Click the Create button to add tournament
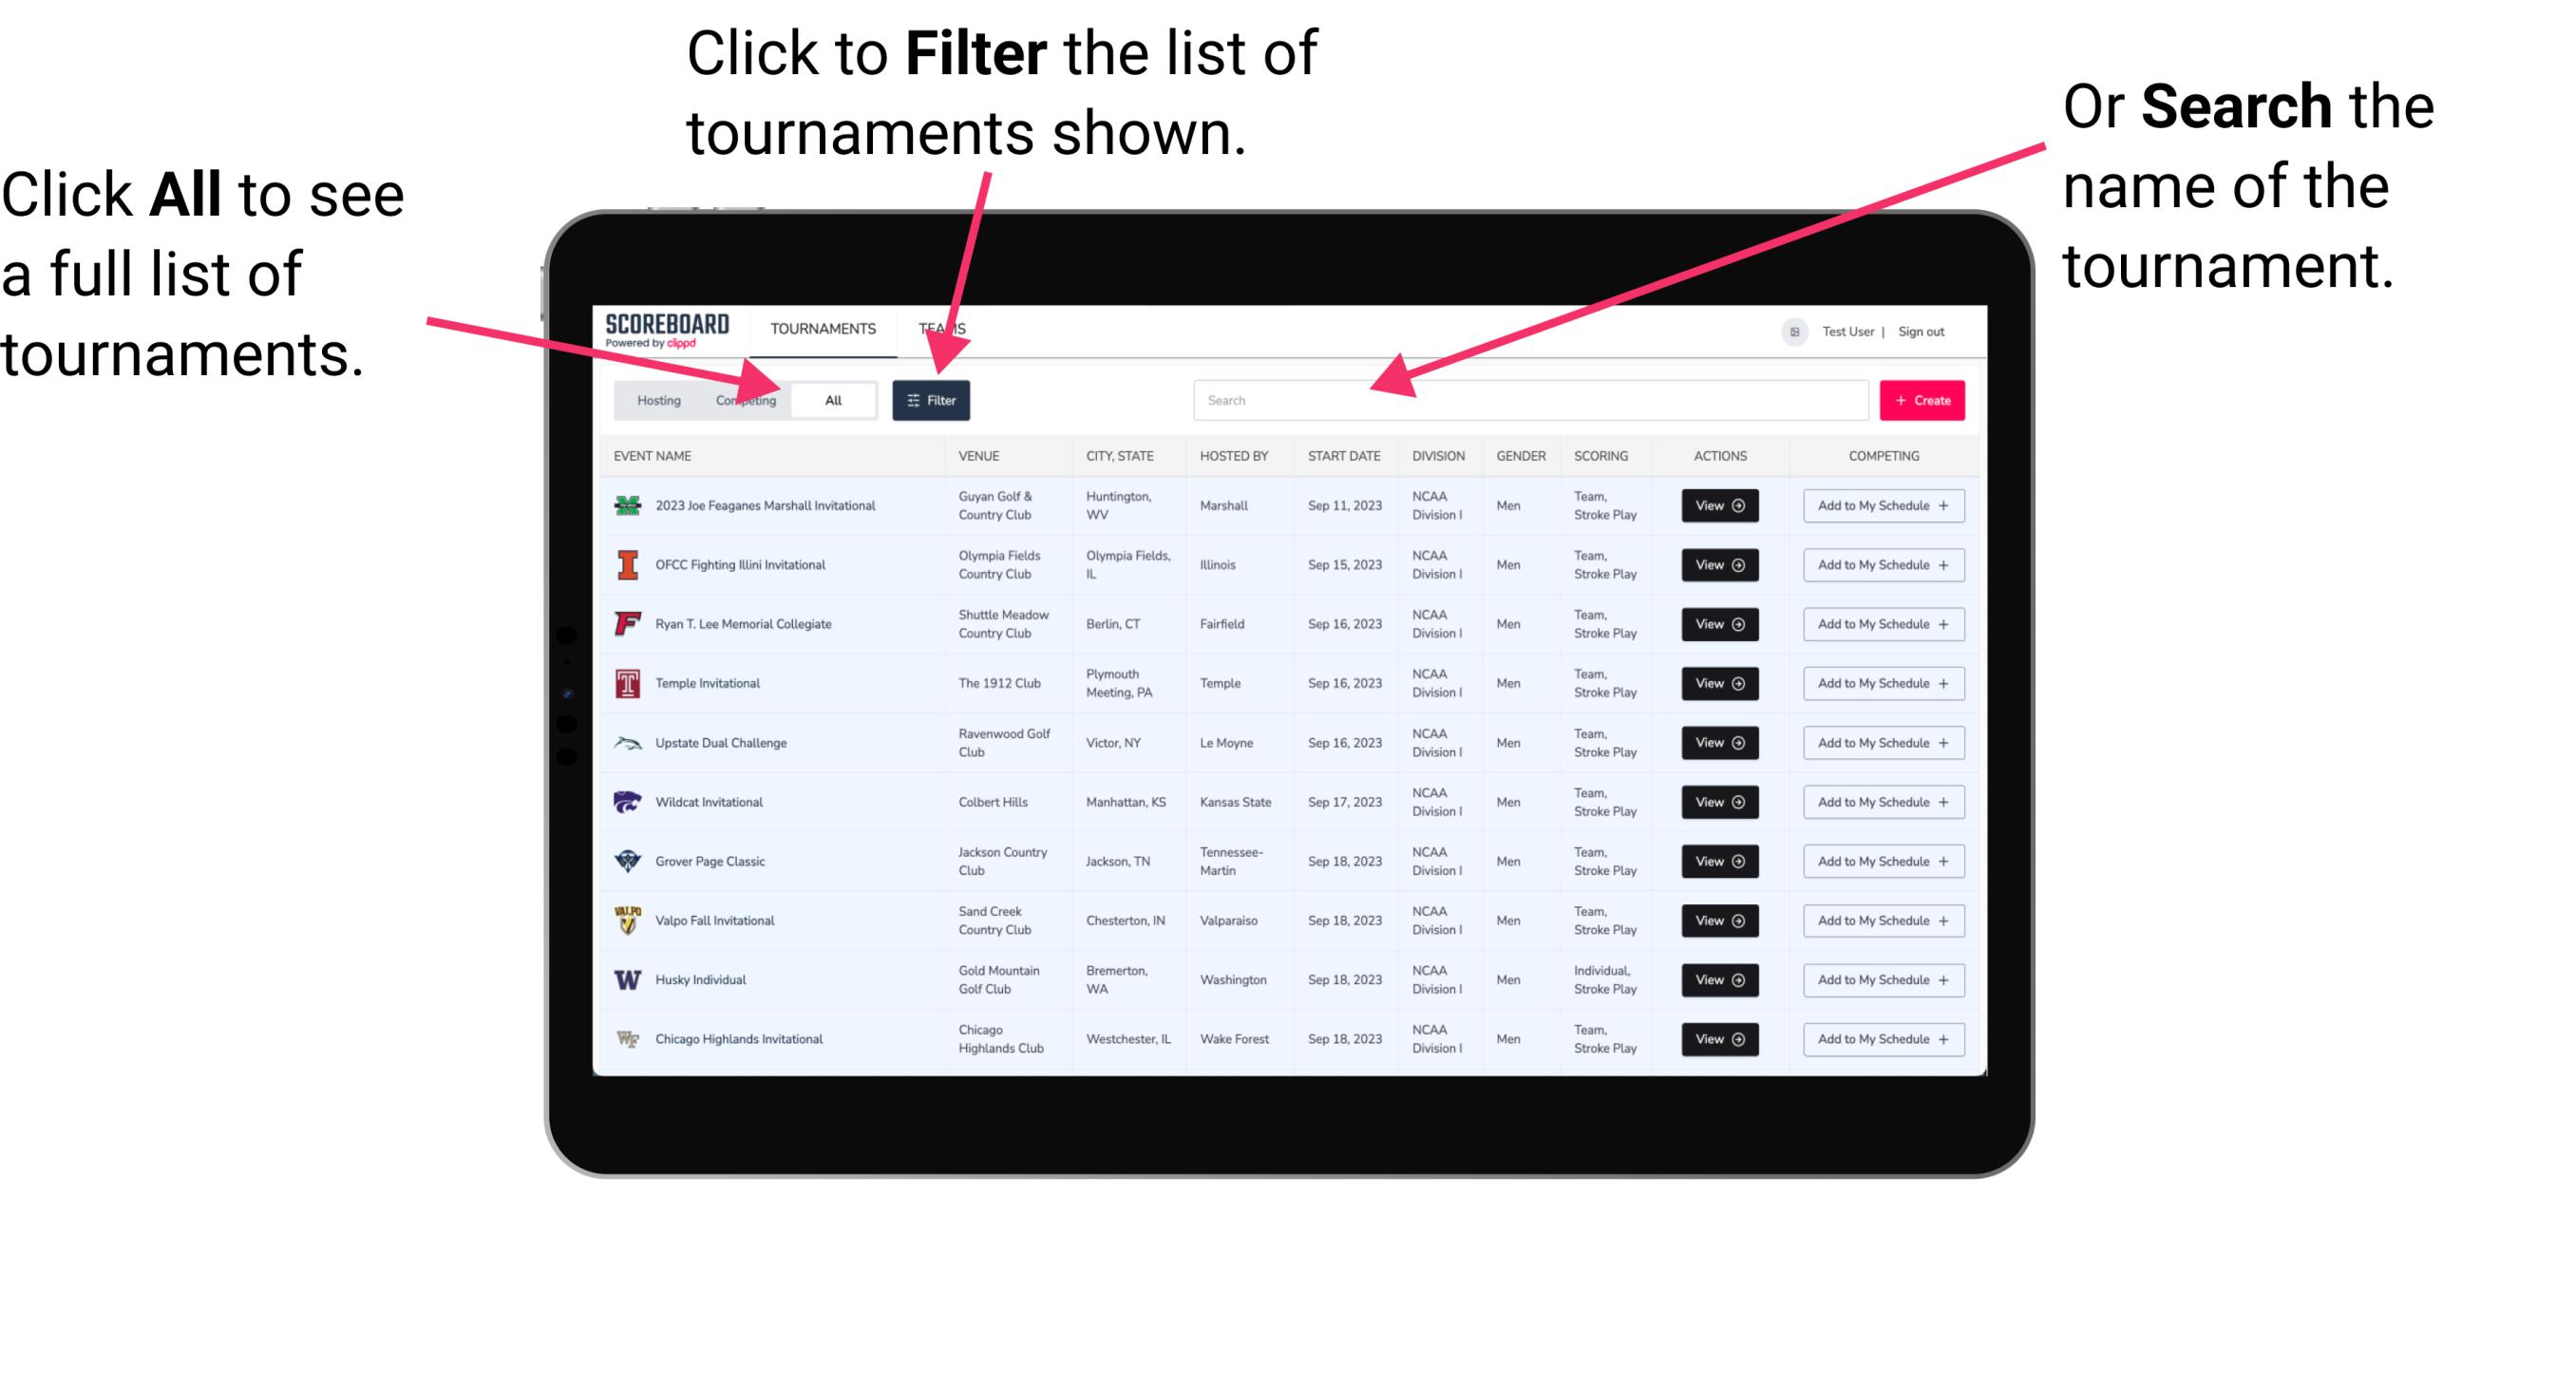Viewport: 2576px width, 1386px height. click(1923, 399)
